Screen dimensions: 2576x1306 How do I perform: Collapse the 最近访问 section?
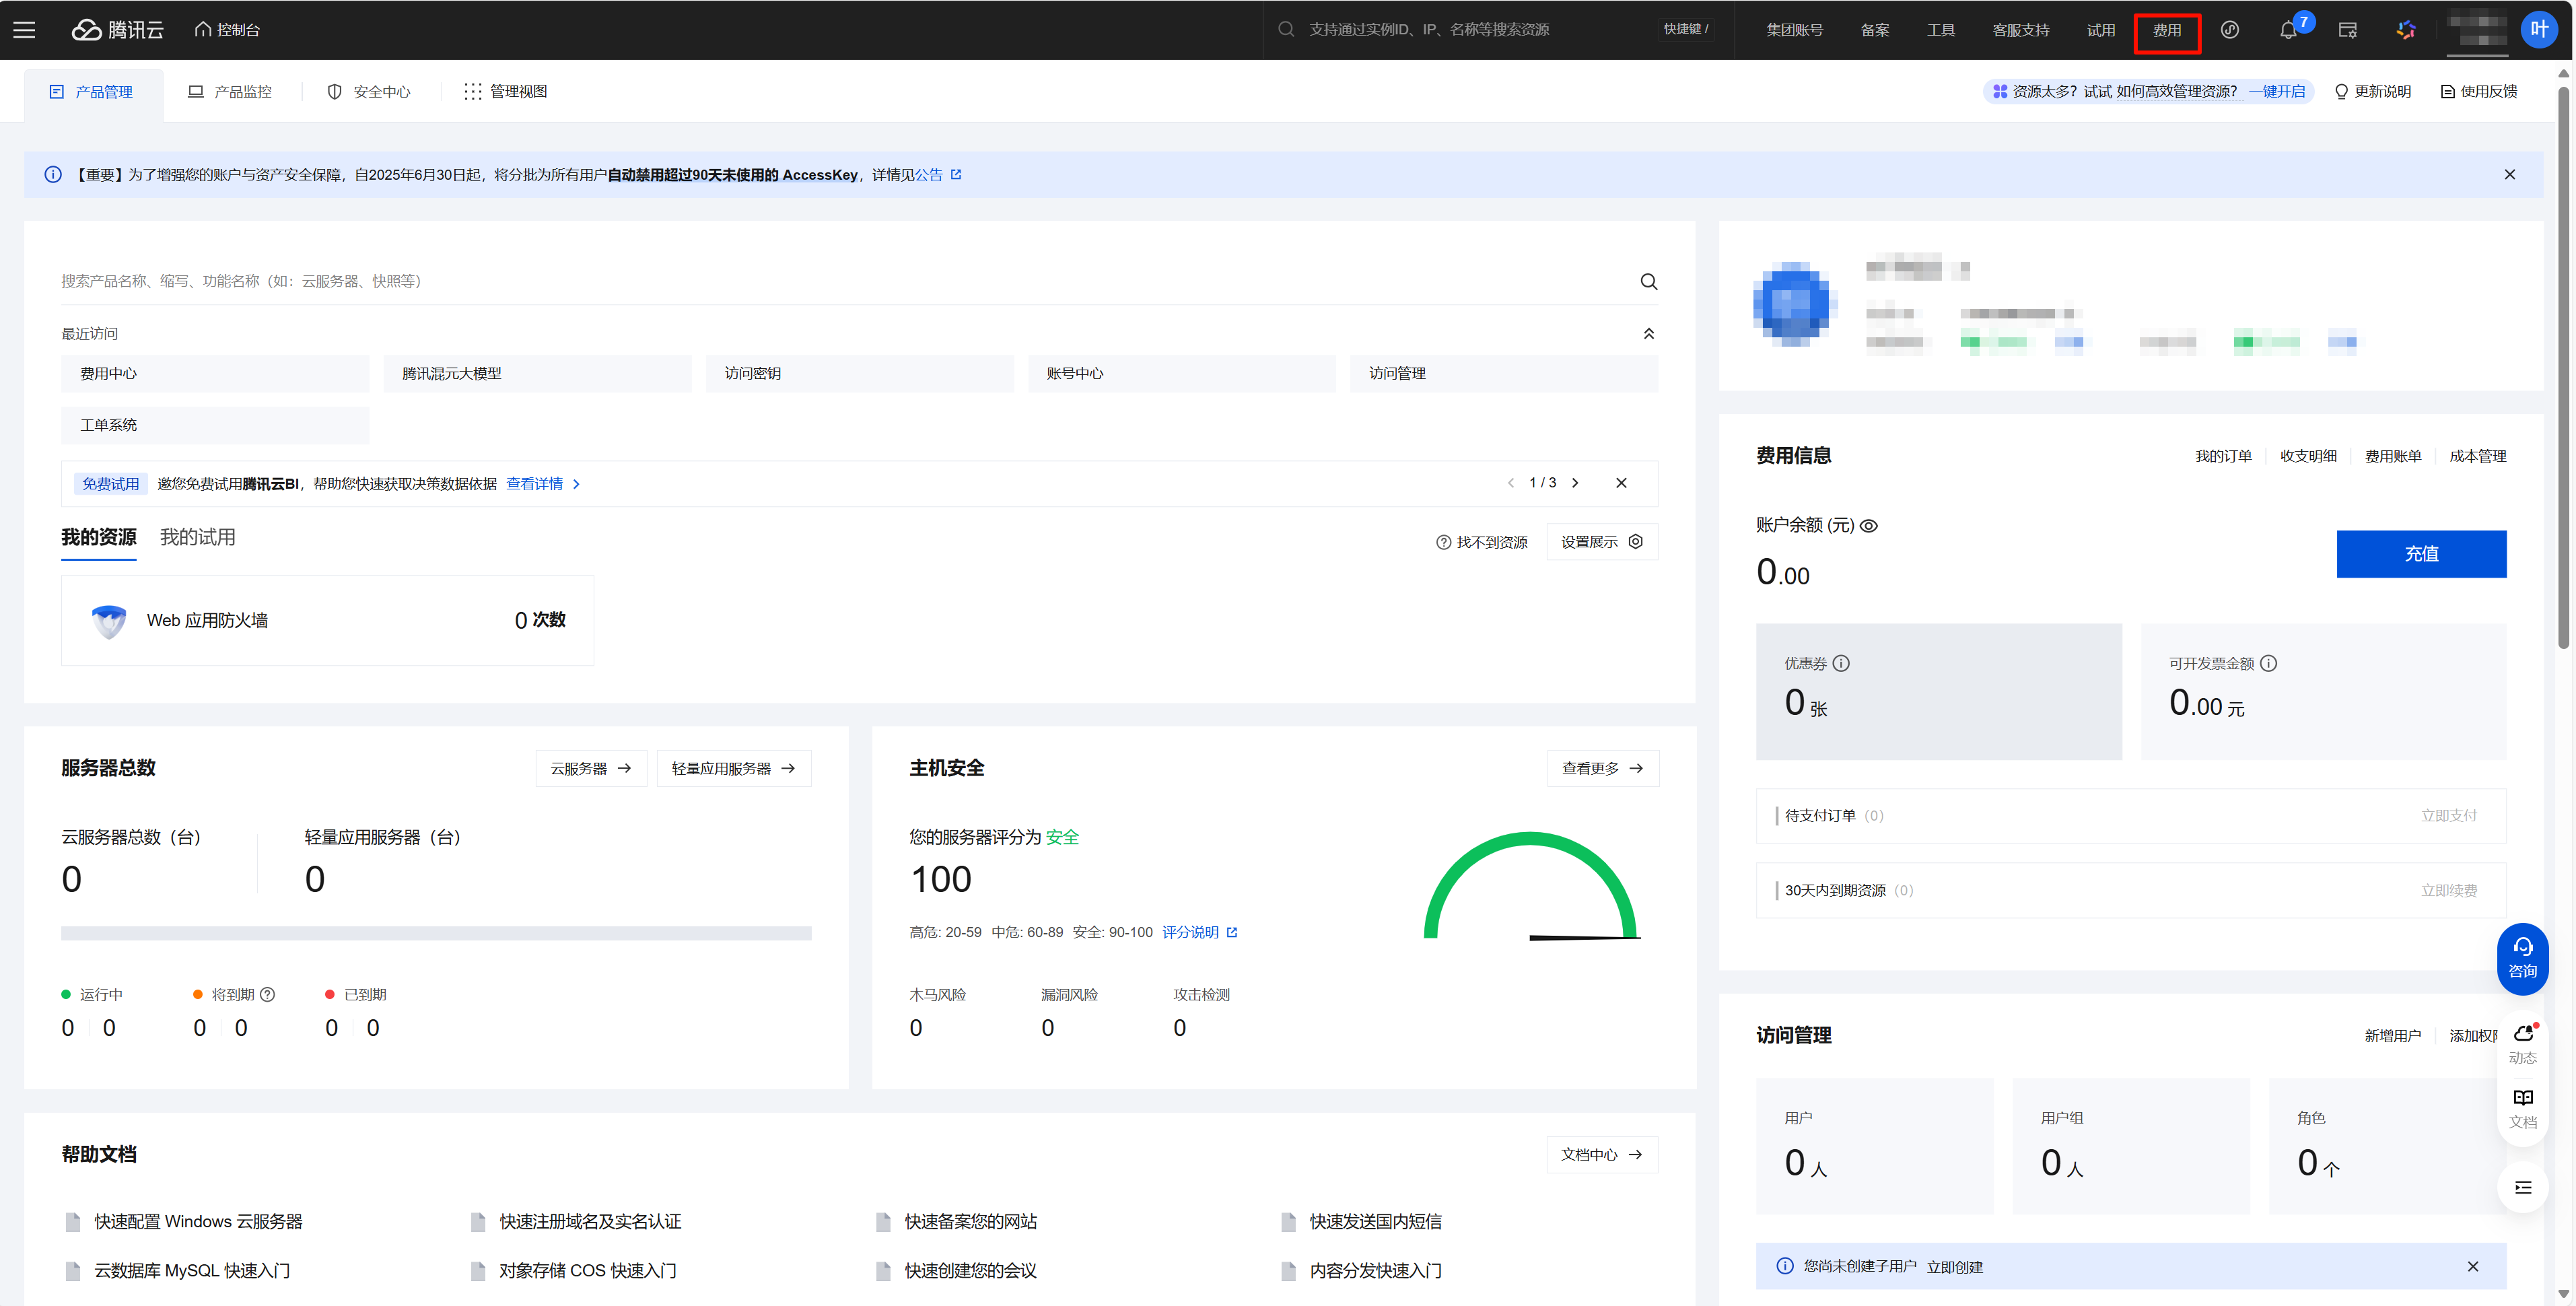click(x=1648, y=334)
